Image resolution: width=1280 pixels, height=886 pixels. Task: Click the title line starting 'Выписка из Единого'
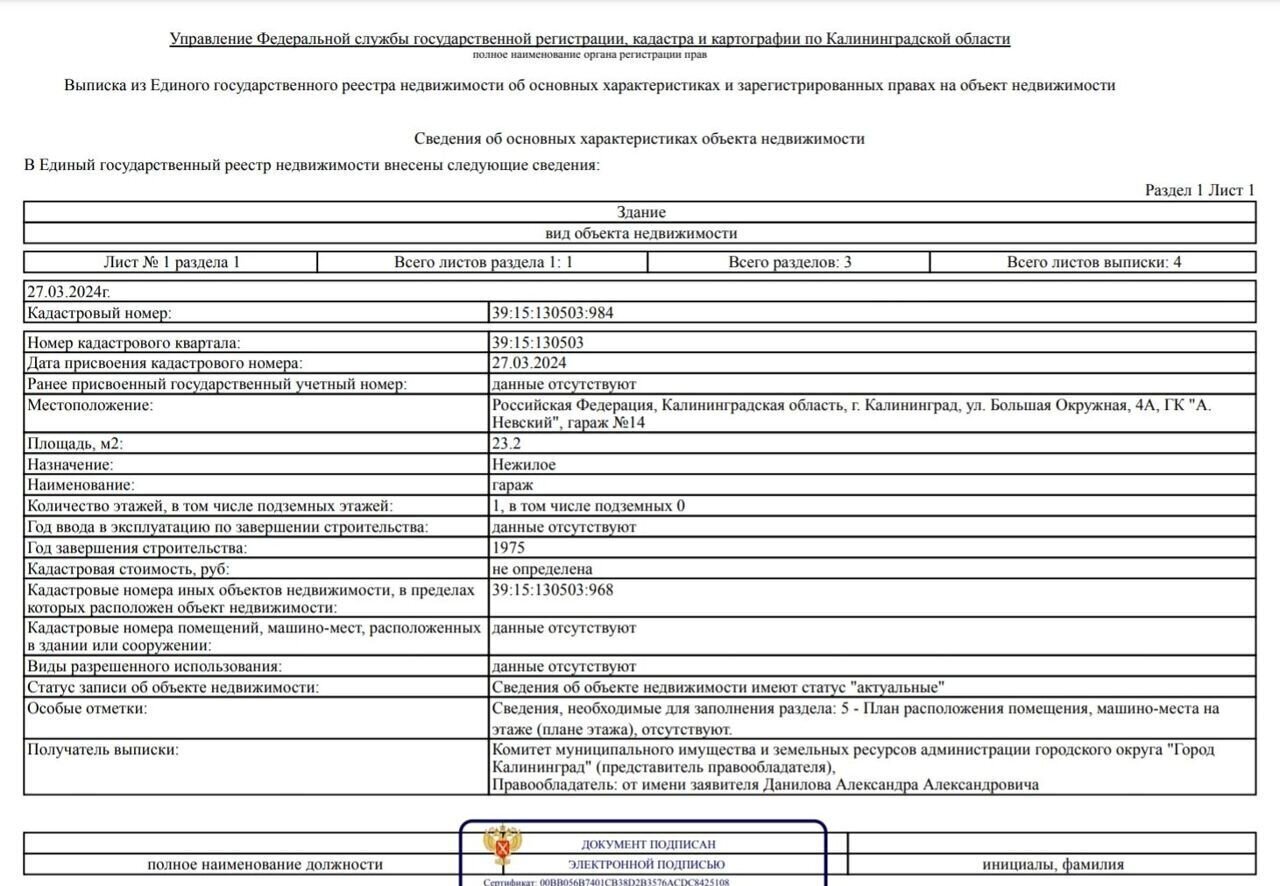pos(589,86)
